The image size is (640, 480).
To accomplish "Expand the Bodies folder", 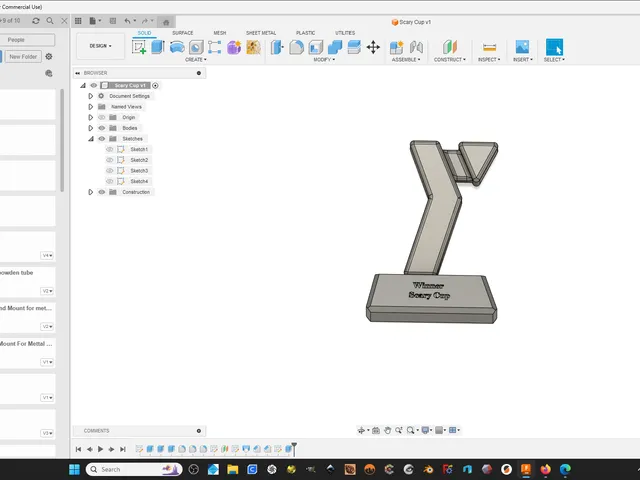I will 91,128.
